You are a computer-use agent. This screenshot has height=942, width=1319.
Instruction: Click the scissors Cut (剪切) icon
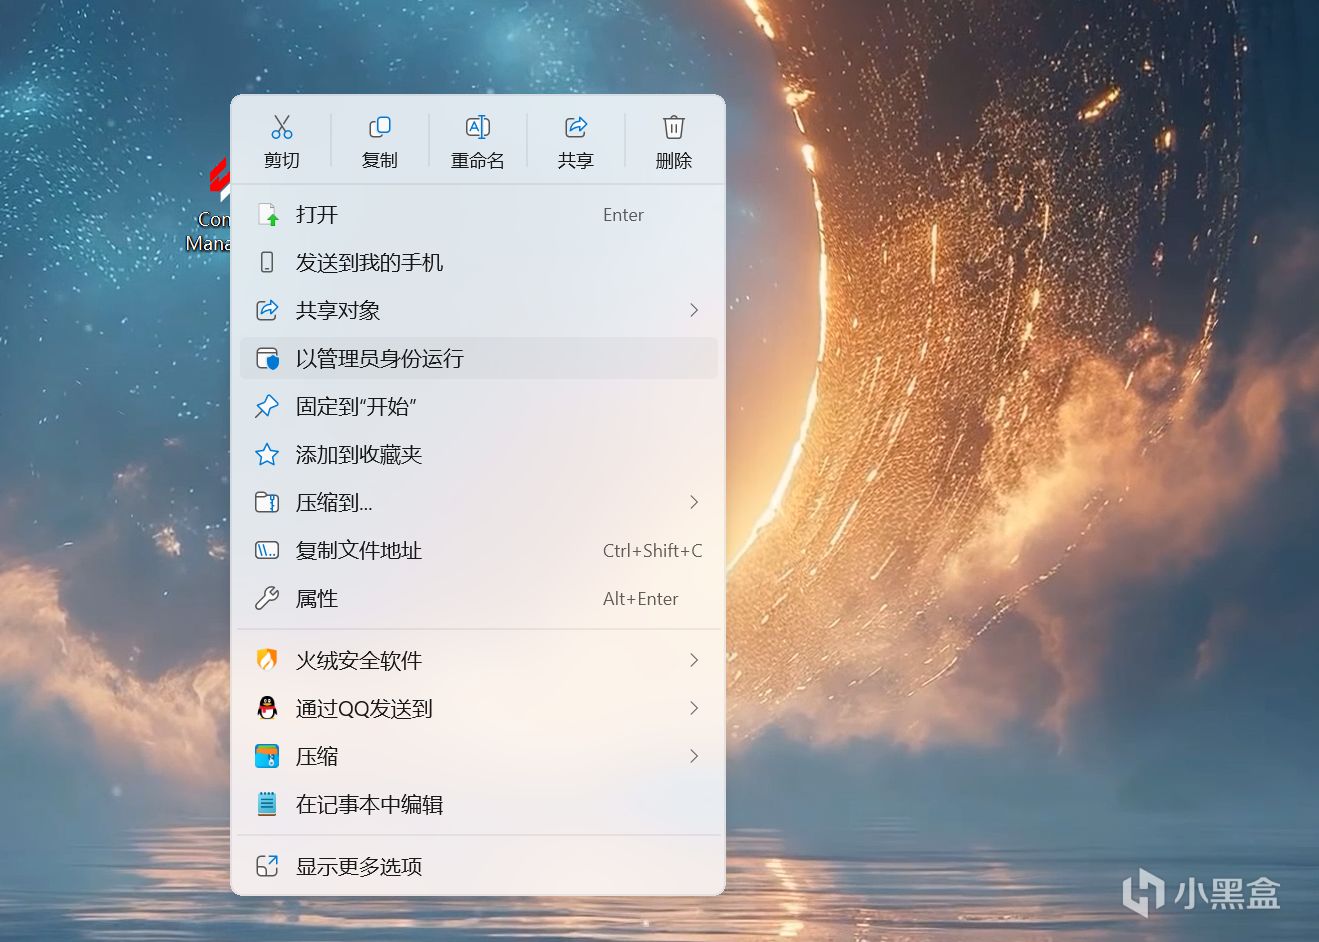(x=282, y=127)
